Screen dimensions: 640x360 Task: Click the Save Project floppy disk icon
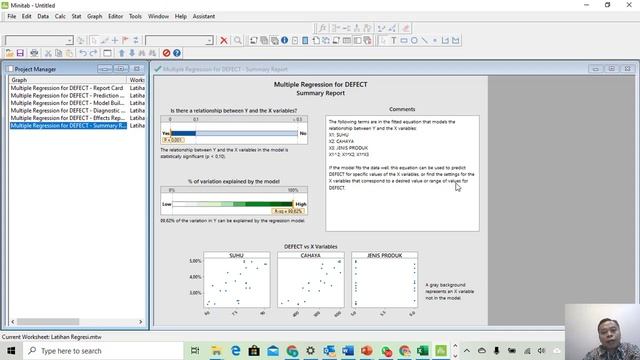(x=20, y=53)
